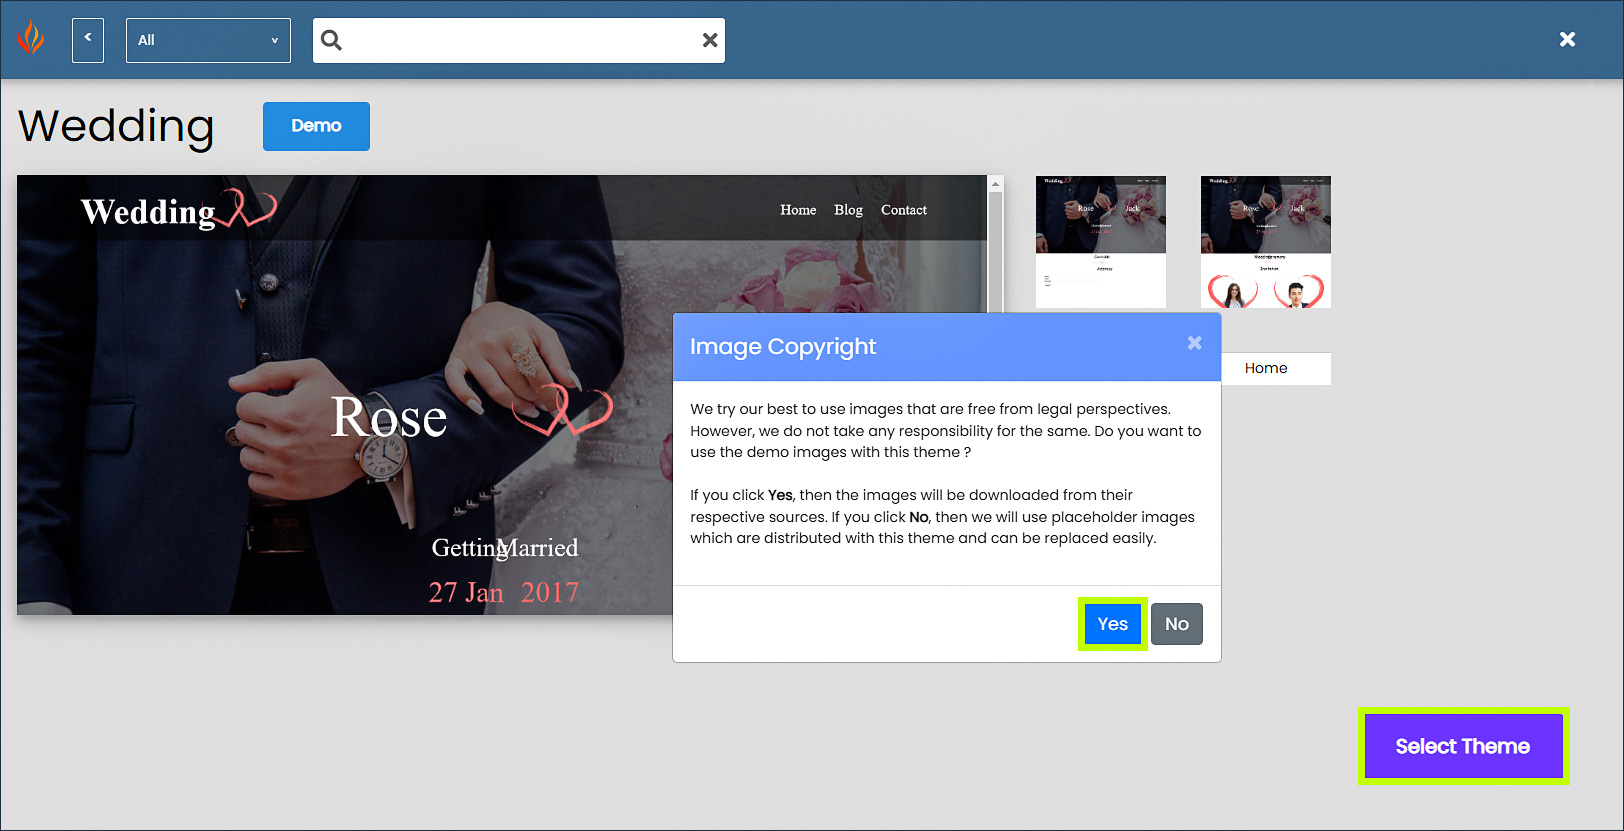Click the flame logo icon
The height and width of the screenshot is (831, 1624).
coord(31,38)
